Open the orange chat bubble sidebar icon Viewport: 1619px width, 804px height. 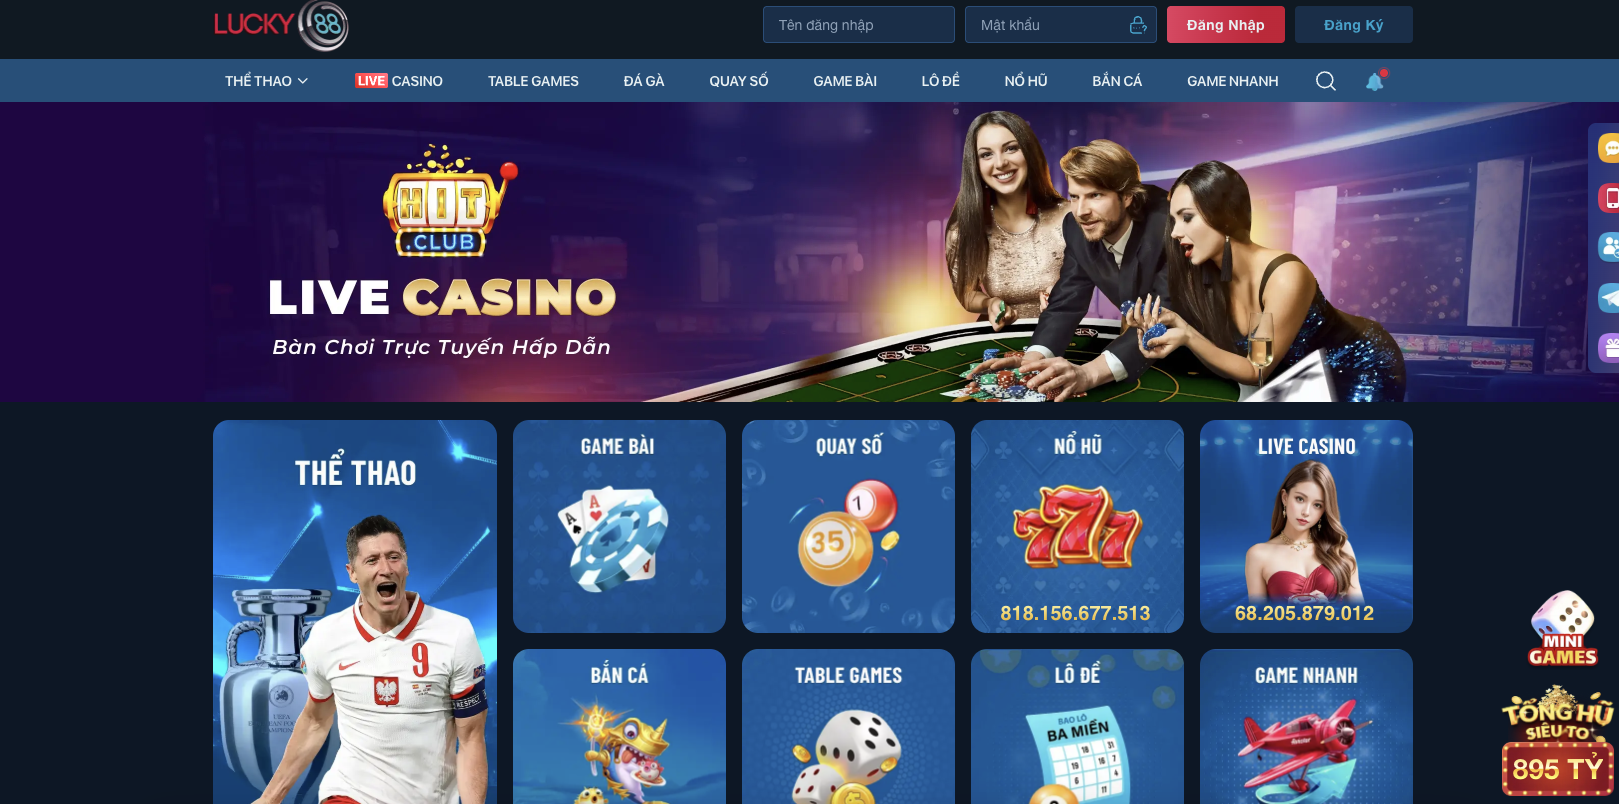pos(1609,148)
